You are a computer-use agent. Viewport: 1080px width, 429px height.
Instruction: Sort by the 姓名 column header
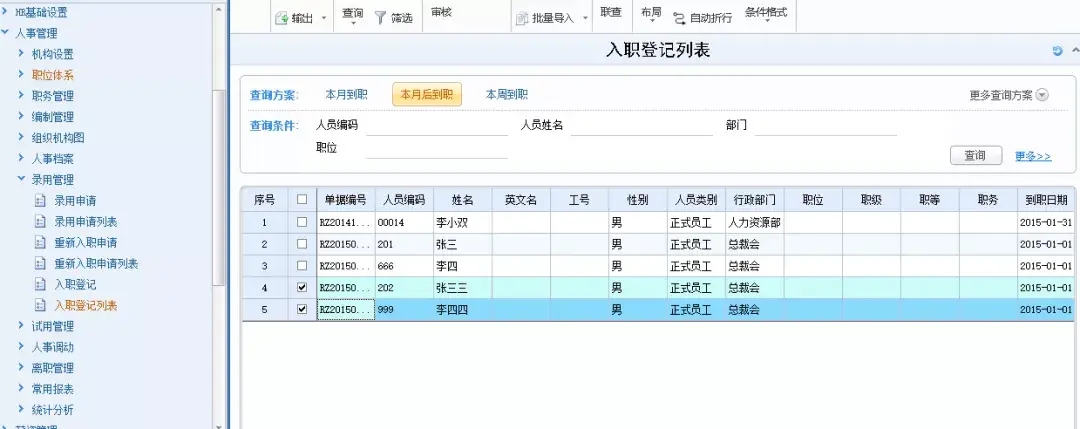point(462,200)
